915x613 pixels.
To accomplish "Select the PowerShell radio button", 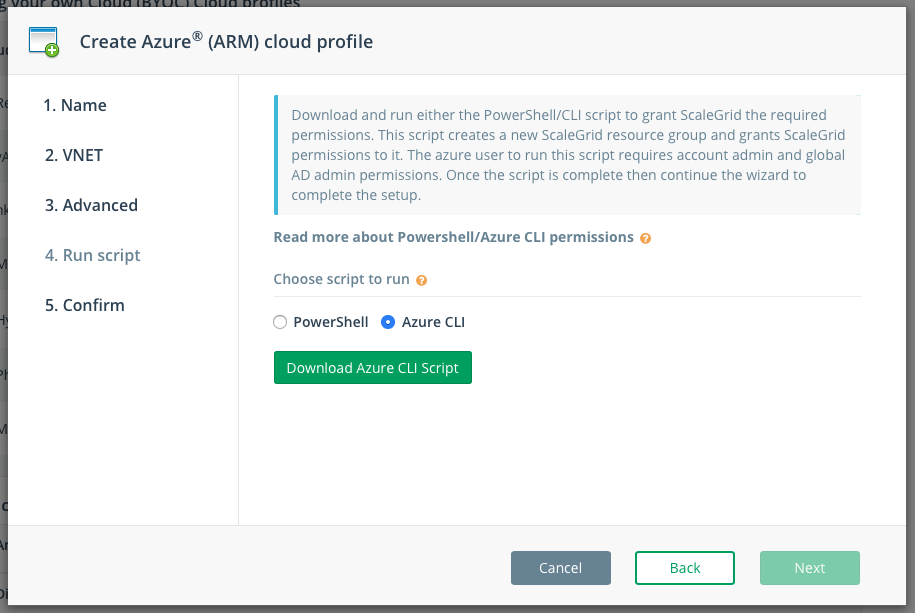I will click(280, 322).
